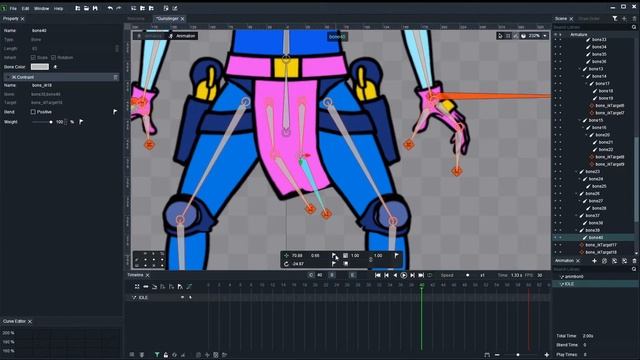The image size is (640, 360).
Task: Step to the next keyframe
Action: point(412,276)
